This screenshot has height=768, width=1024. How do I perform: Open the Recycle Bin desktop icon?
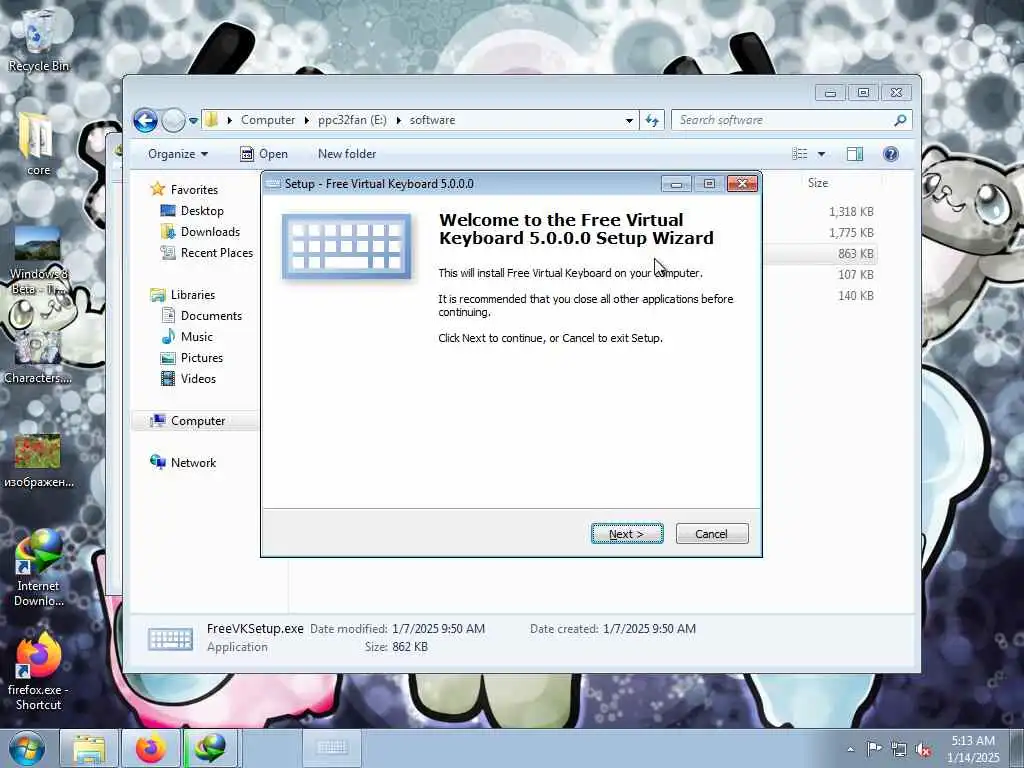38,39
